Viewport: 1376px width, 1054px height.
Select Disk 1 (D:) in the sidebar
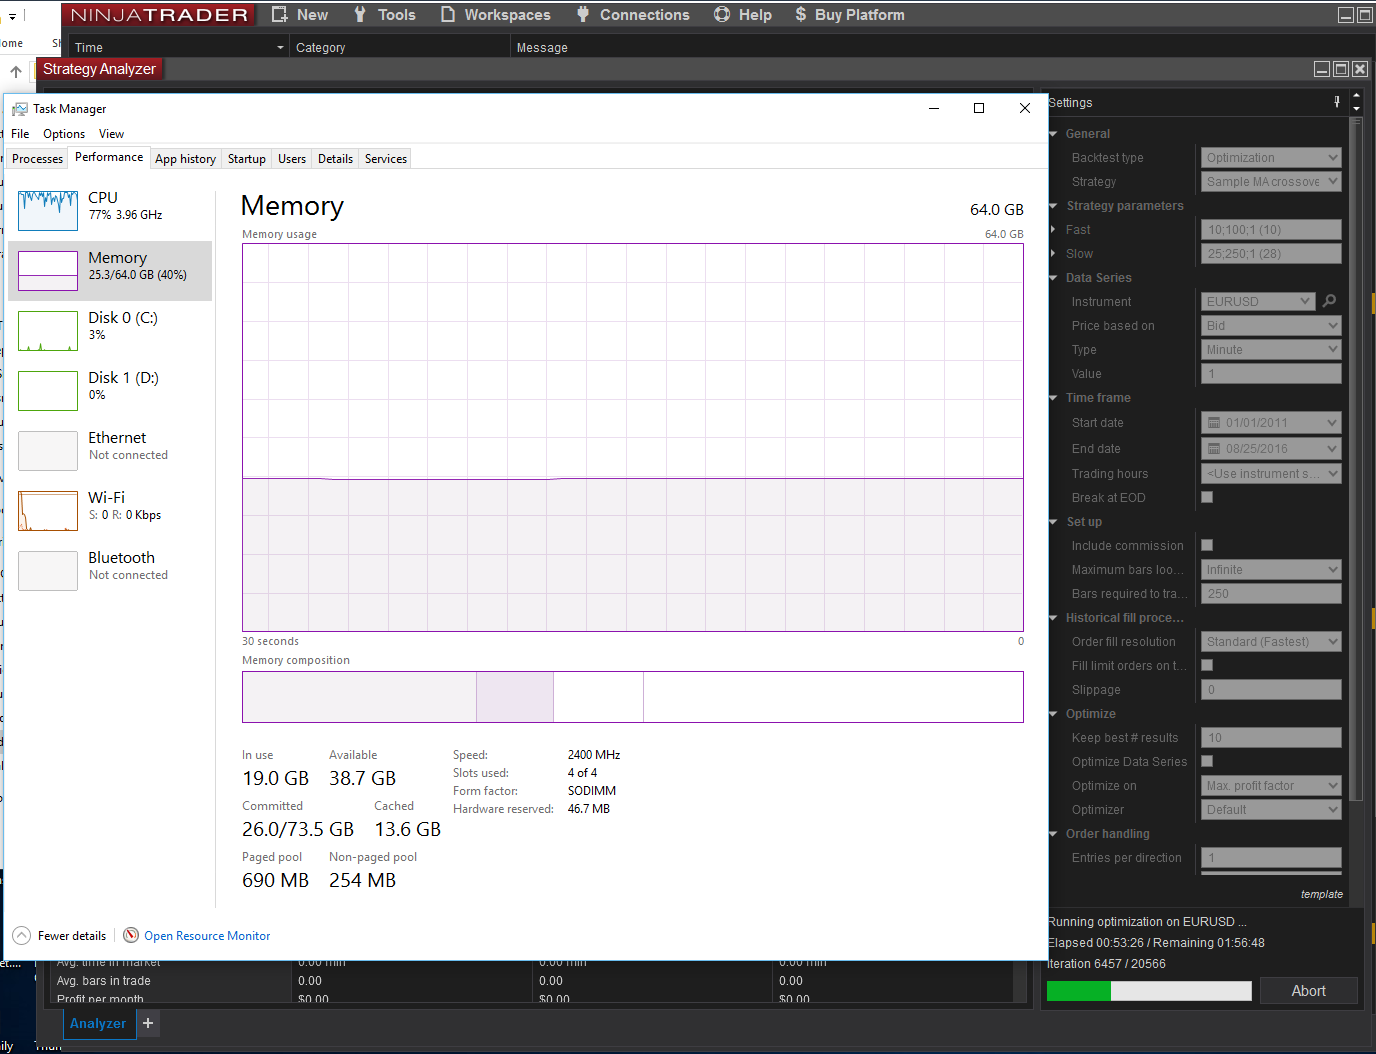click(110, 391)
